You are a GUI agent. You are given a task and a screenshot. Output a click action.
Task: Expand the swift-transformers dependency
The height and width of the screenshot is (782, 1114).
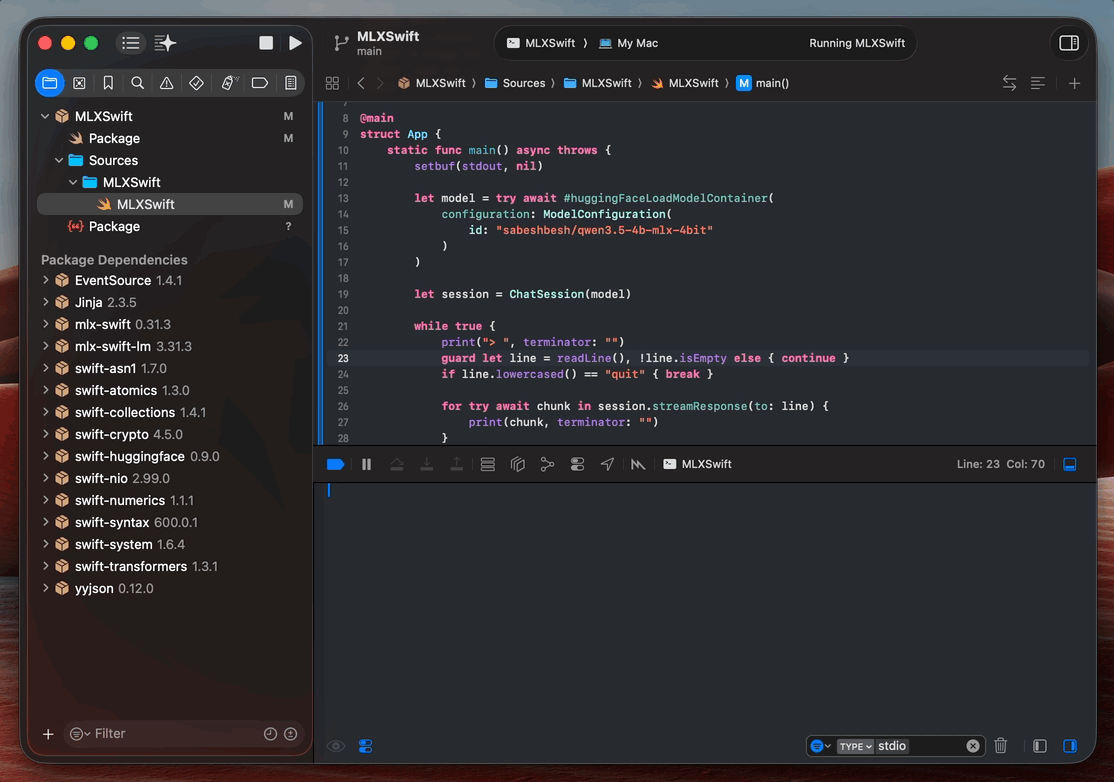(45, 566)
